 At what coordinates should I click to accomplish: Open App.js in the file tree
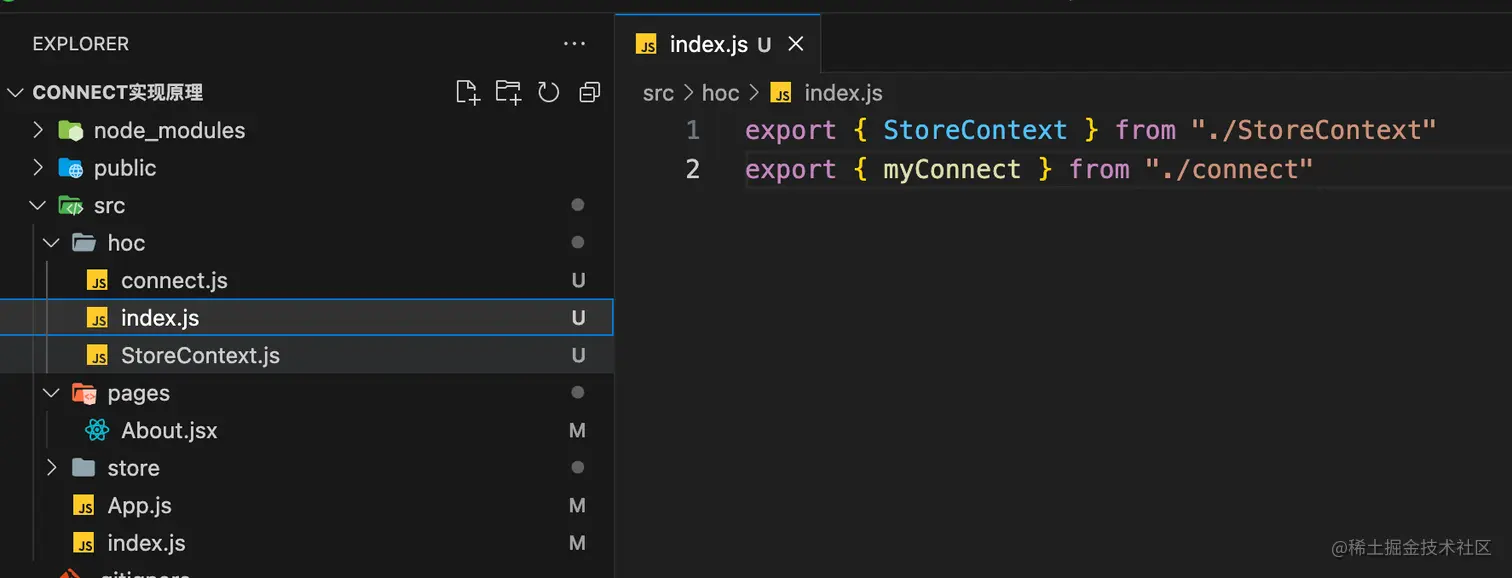pos(139,506)
